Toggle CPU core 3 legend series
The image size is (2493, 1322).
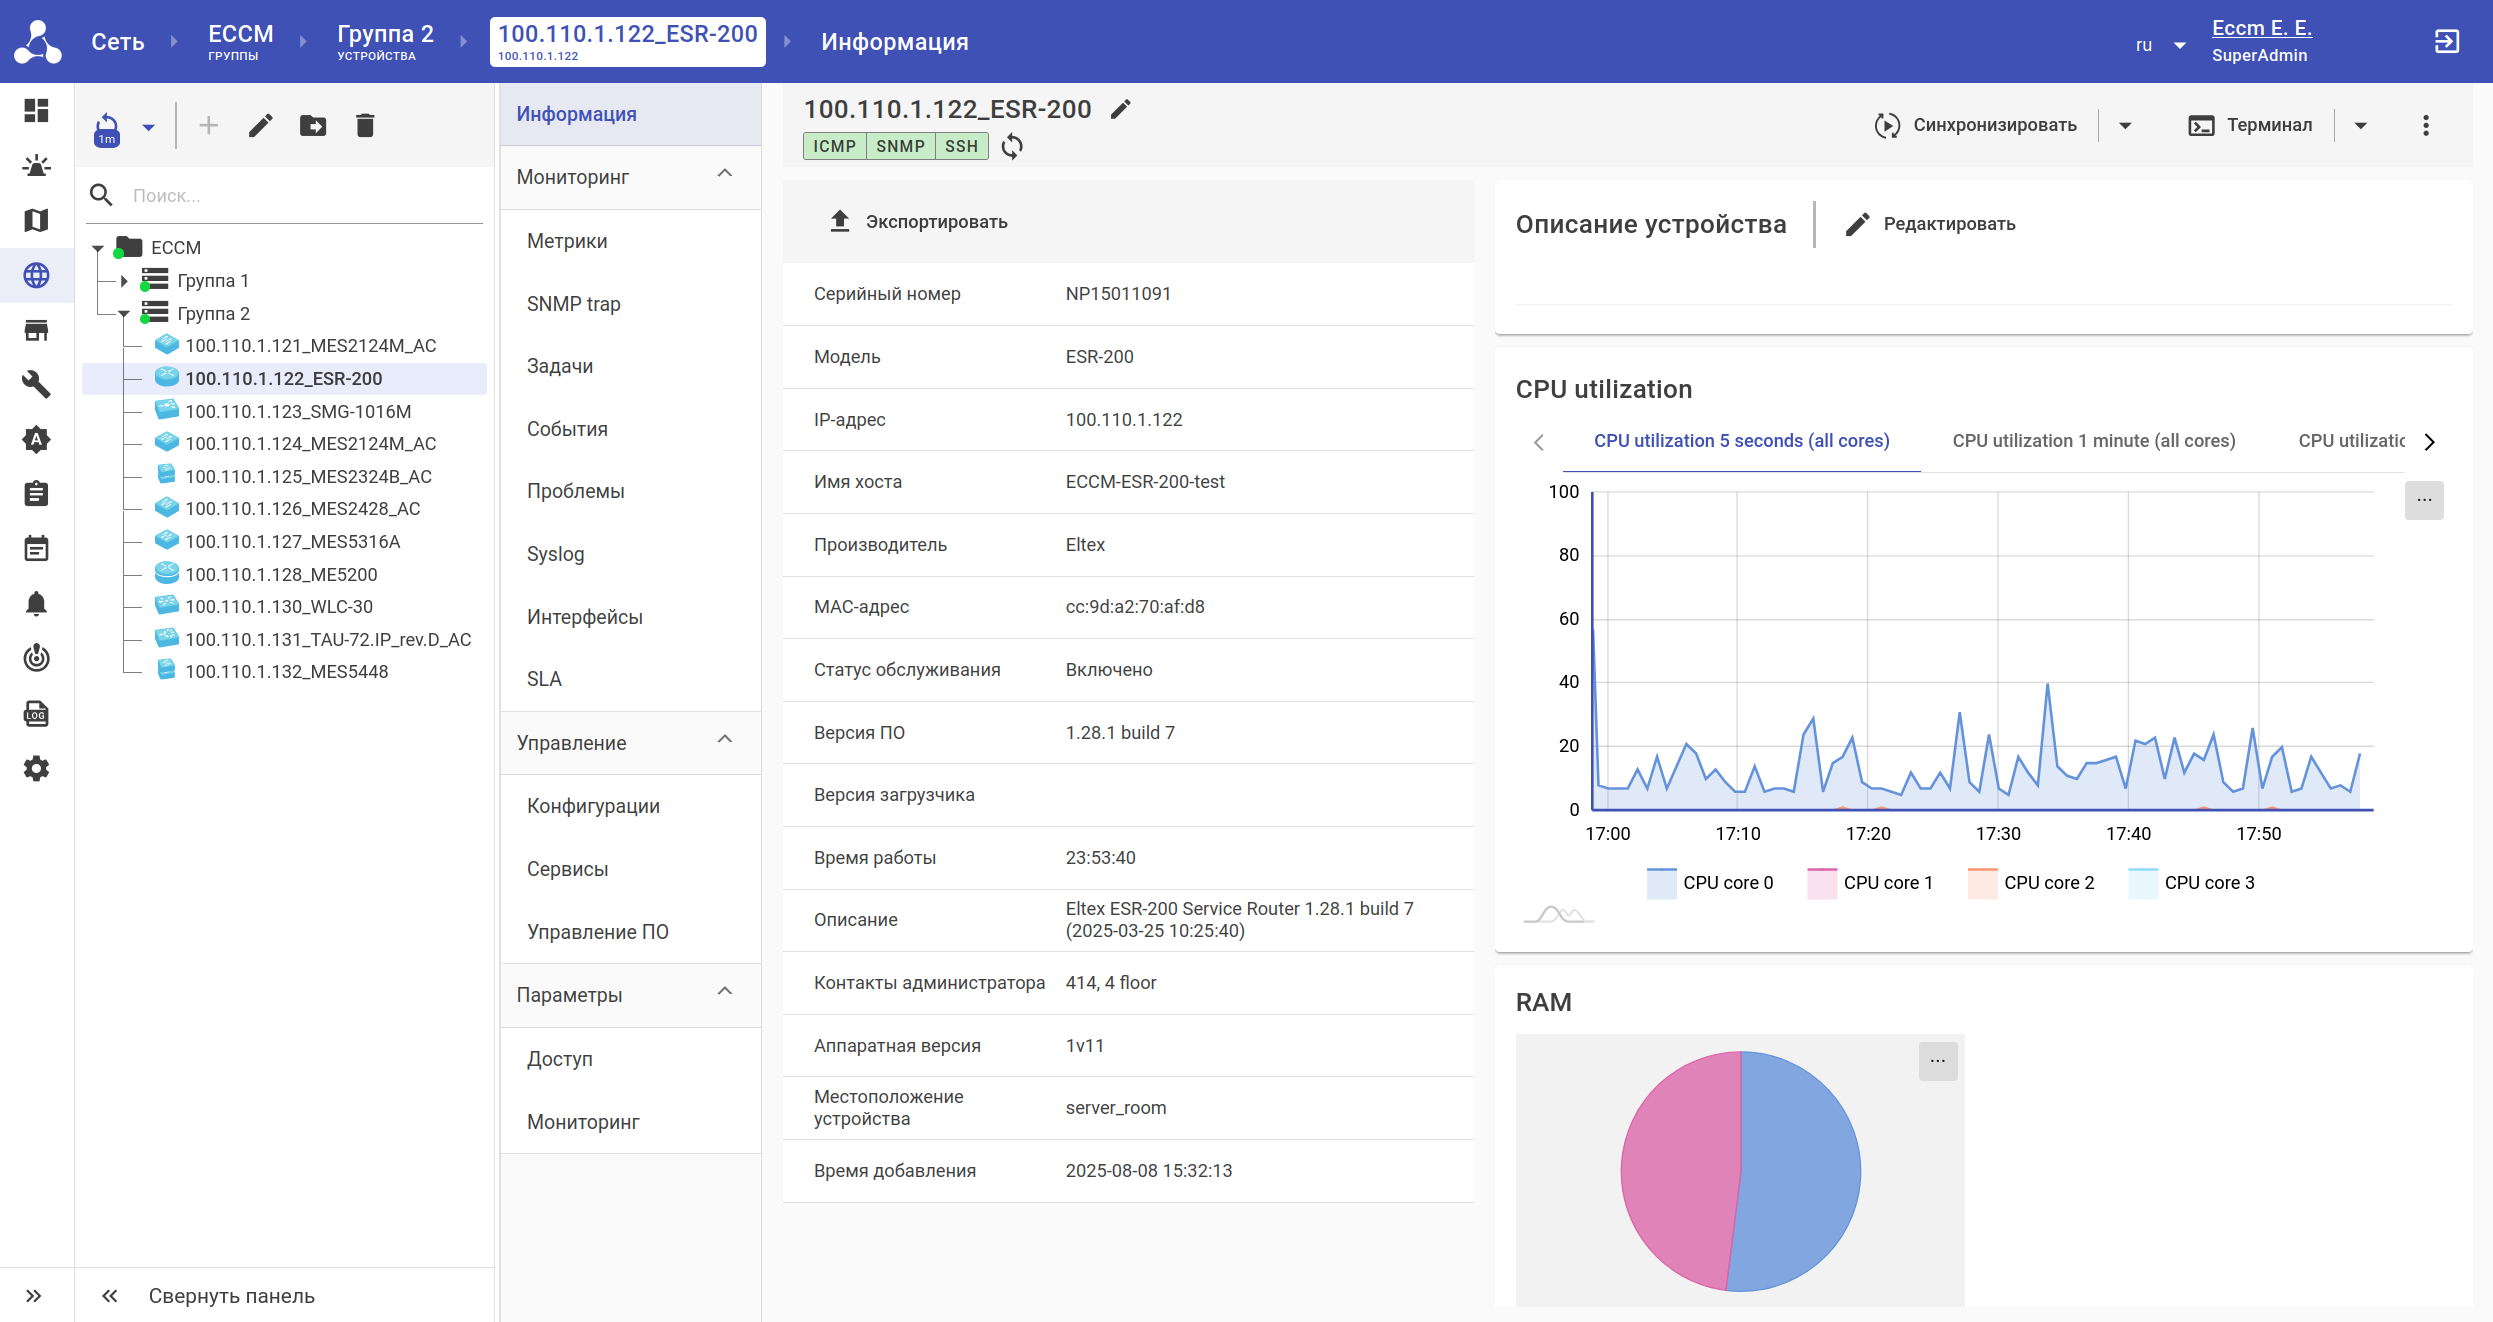[x=2192, y=883]
